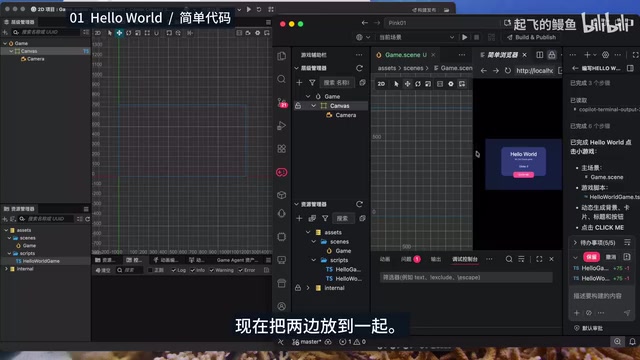The image size is (640, 360).
Task: Reload the simple browser page
Action: [x=508, y=71]
